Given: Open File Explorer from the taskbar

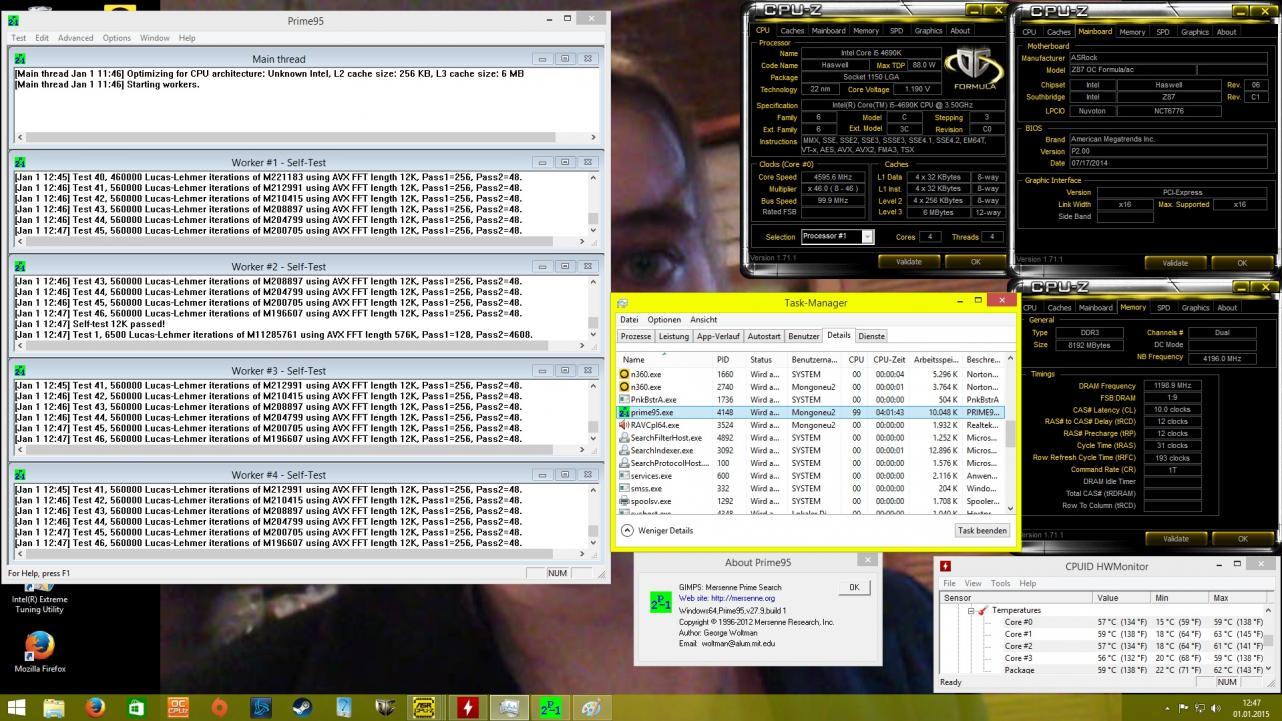Looking at the screenshot, I should 53,708.
